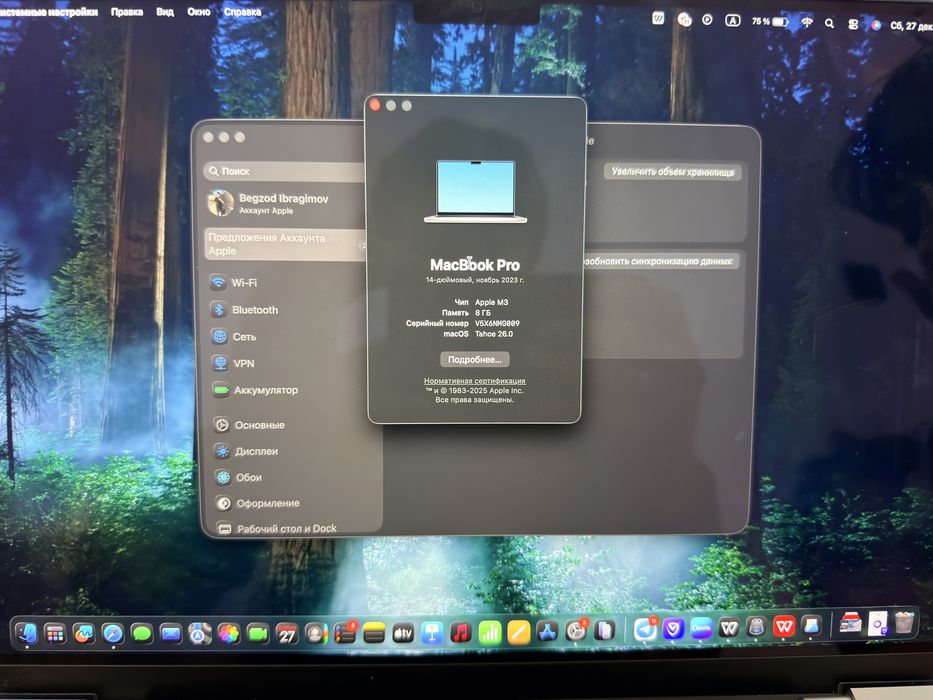
Task: Click serial number V5X6NMG869 text
Action: 497,323
